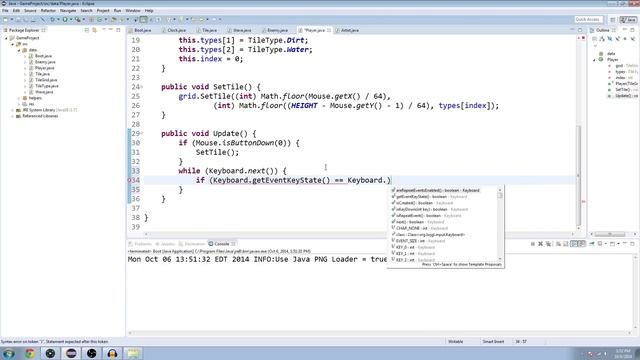This screenshot has height=360, width=640.
Task: Open the Window menu
Action: (133, 11)
